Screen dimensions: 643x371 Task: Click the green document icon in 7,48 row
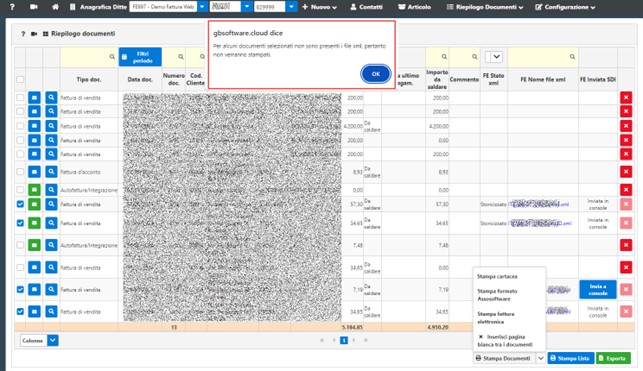pos(34,245)
